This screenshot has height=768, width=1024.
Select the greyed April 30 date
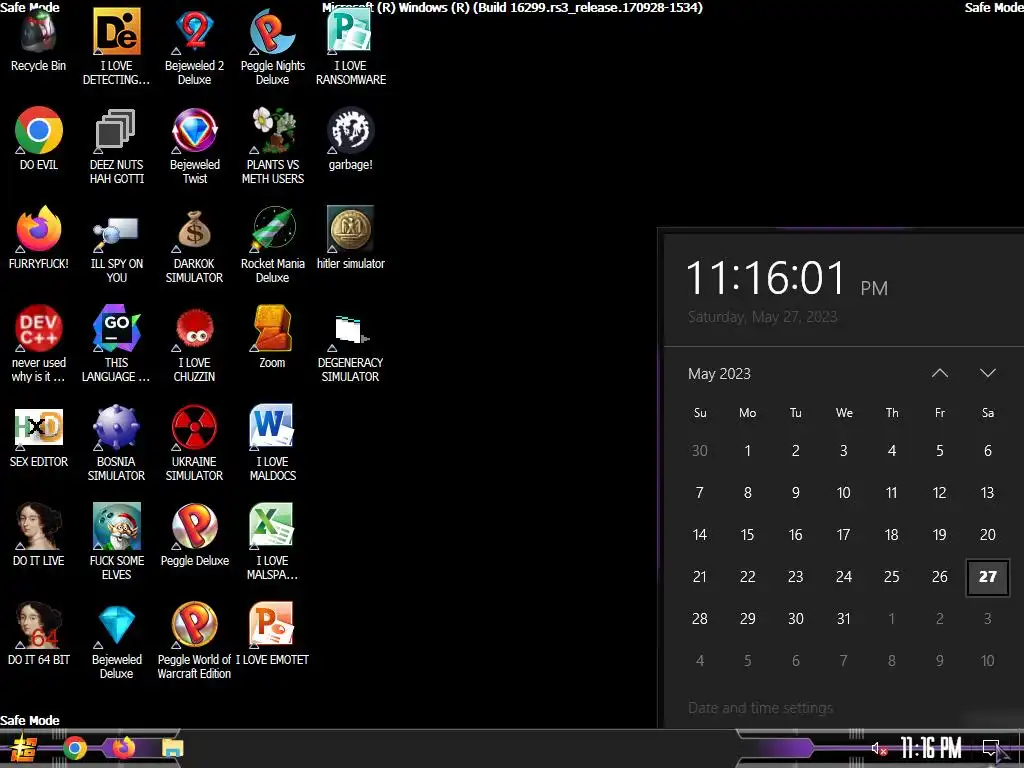pos(699,451)
